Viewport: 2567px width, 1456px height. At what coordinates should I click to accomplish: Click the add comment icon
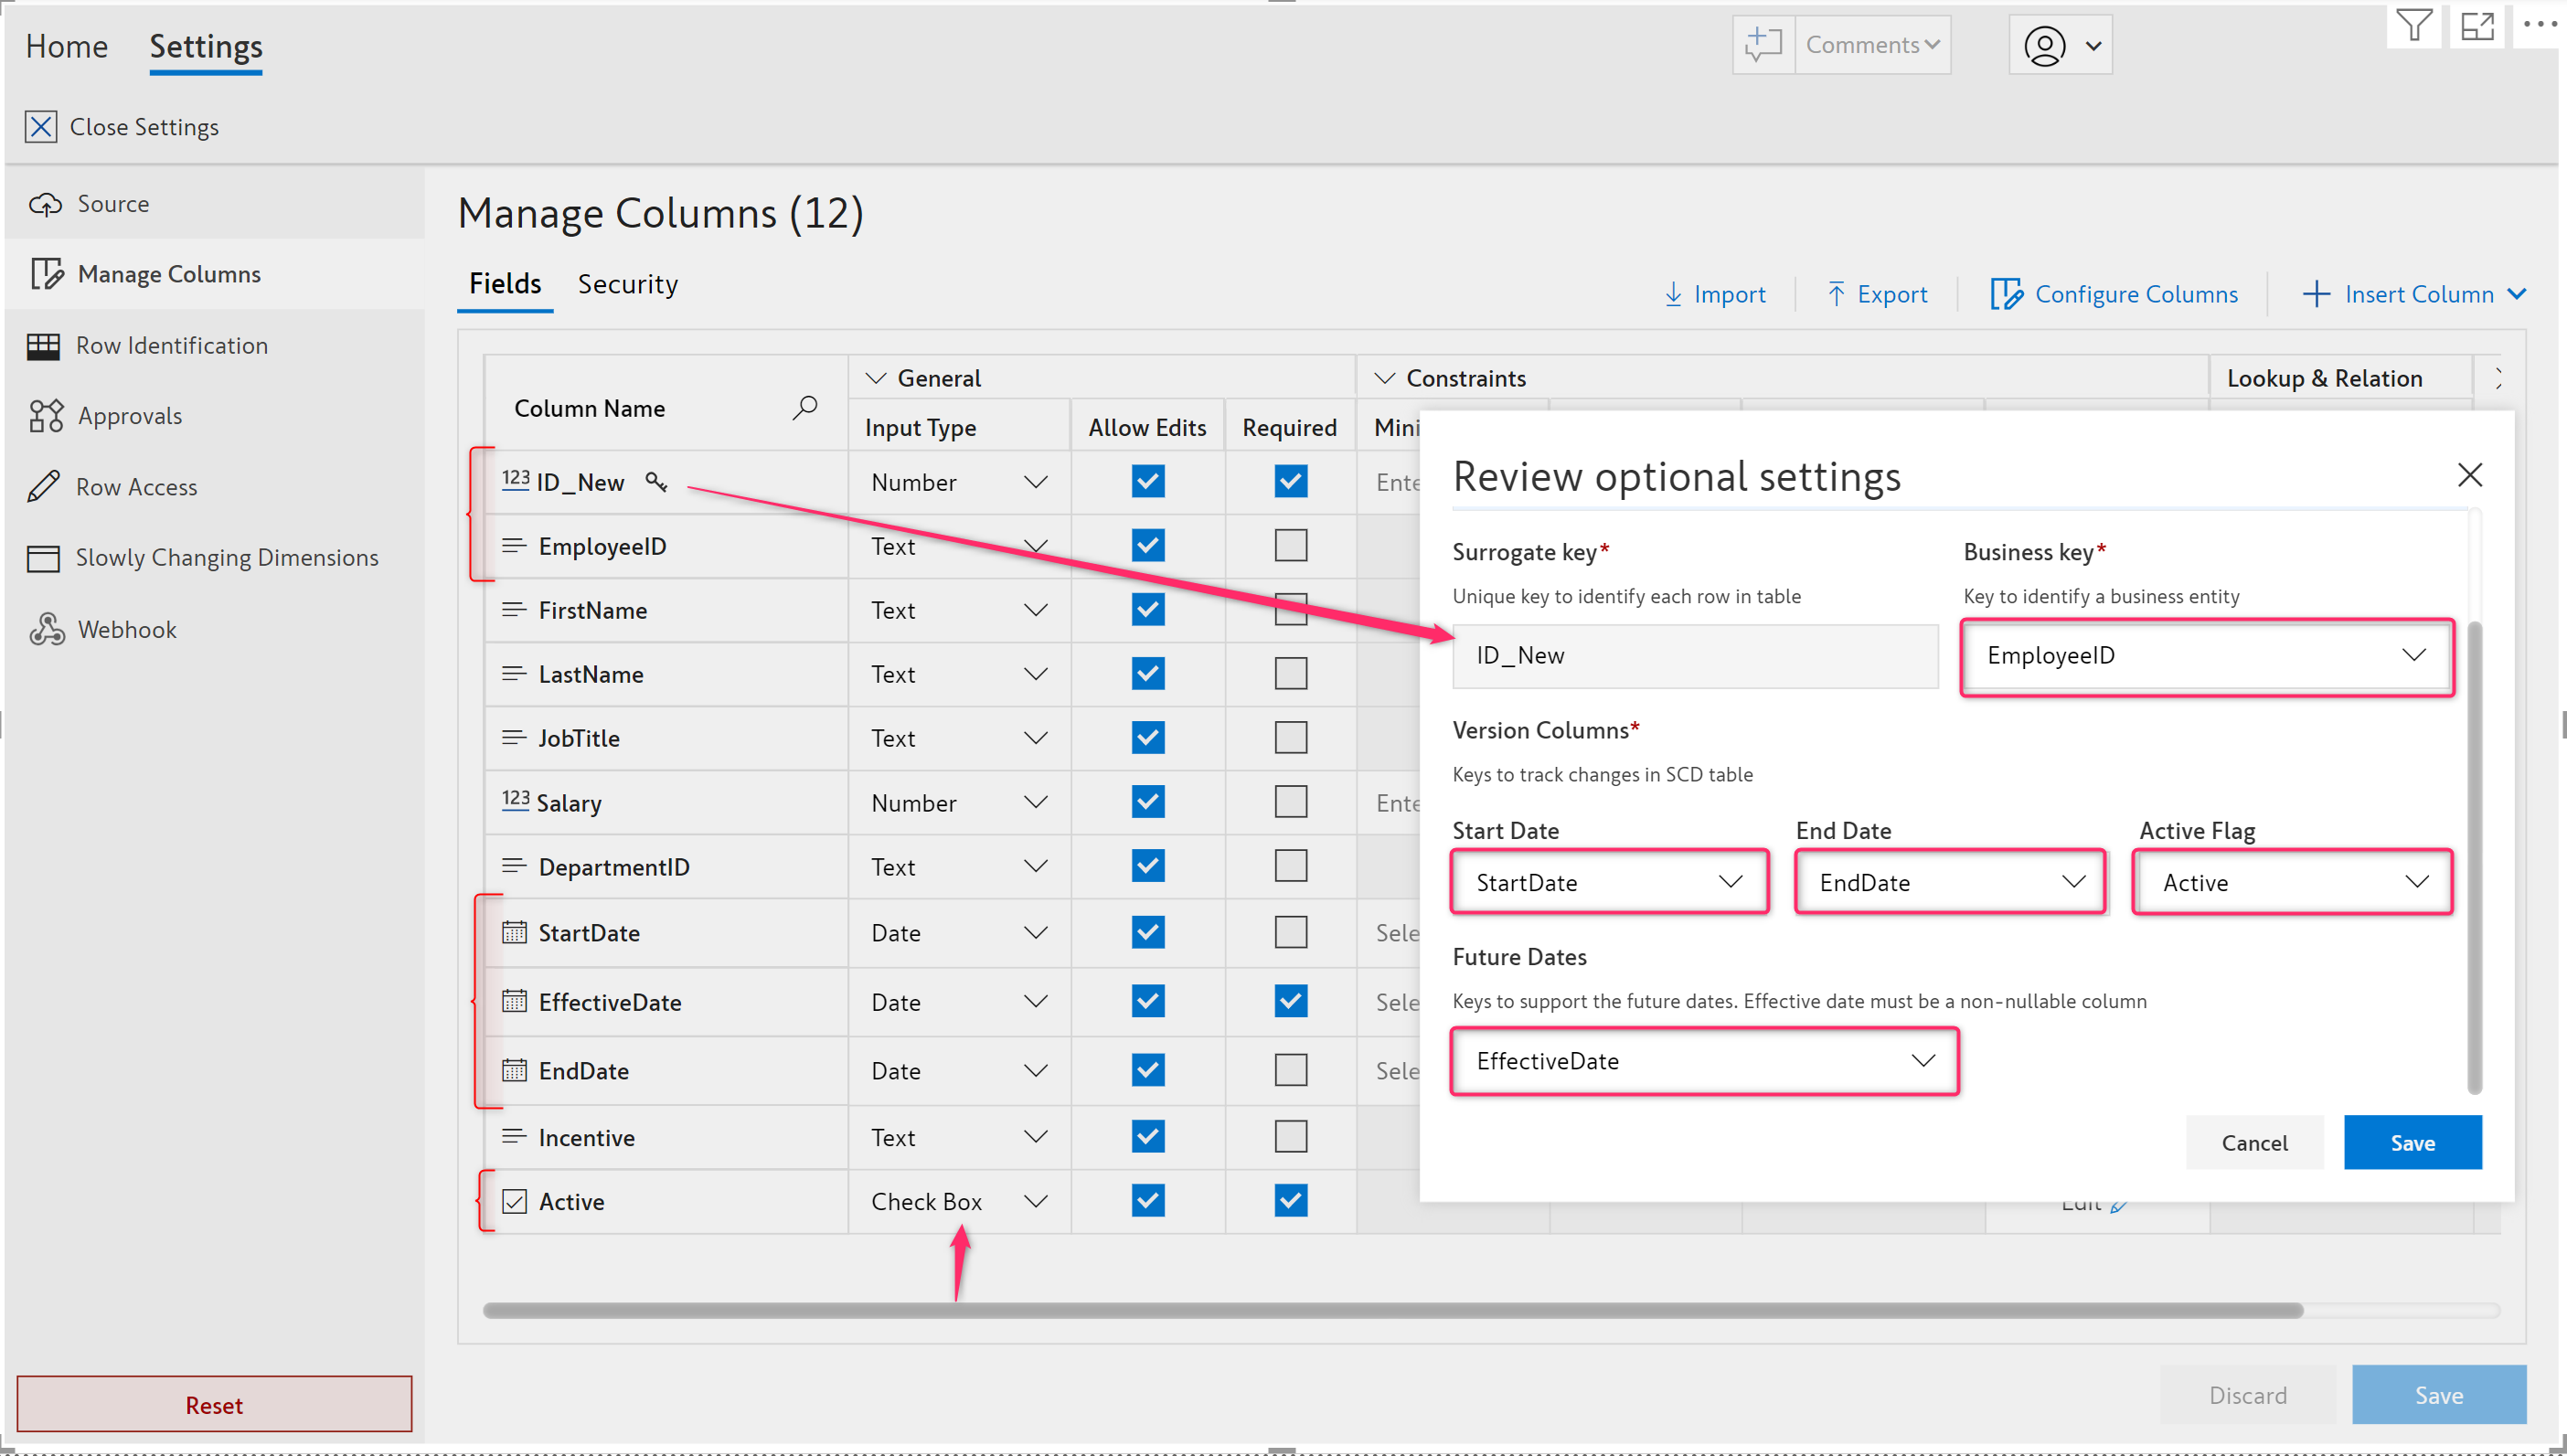click(1763, 45)
